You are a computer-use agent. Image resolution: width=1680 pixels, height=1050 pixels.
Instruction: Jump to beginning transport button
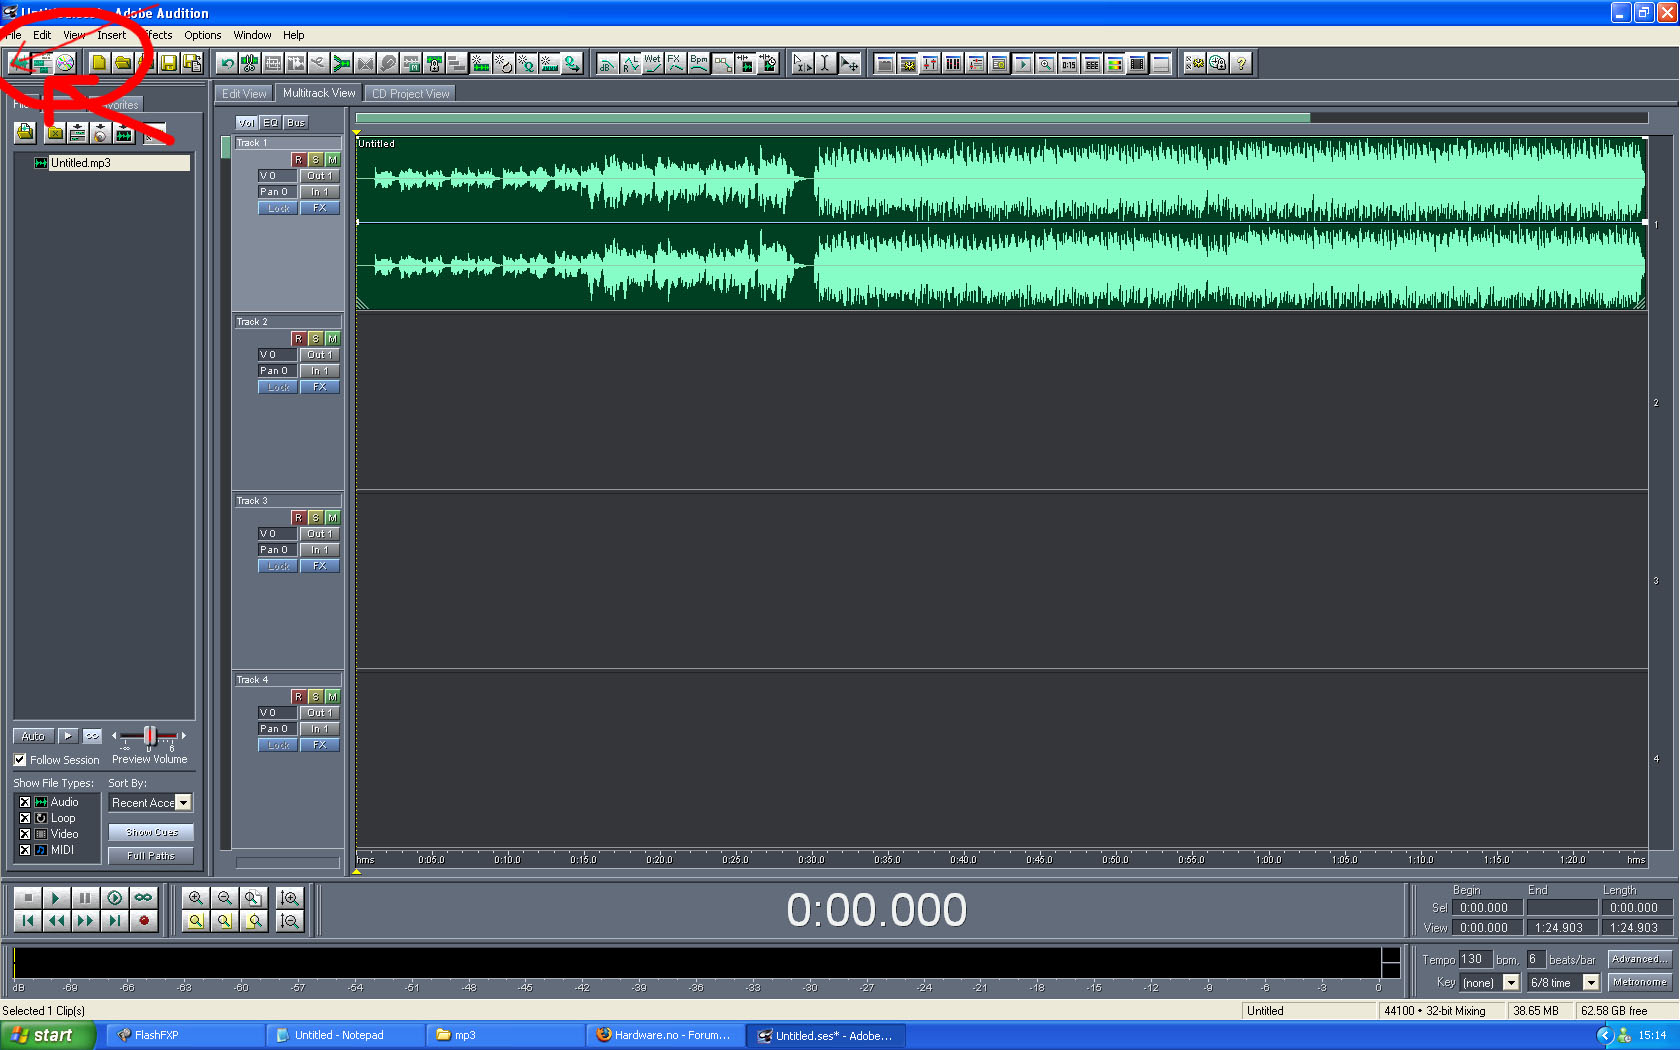tap(28, 921)
